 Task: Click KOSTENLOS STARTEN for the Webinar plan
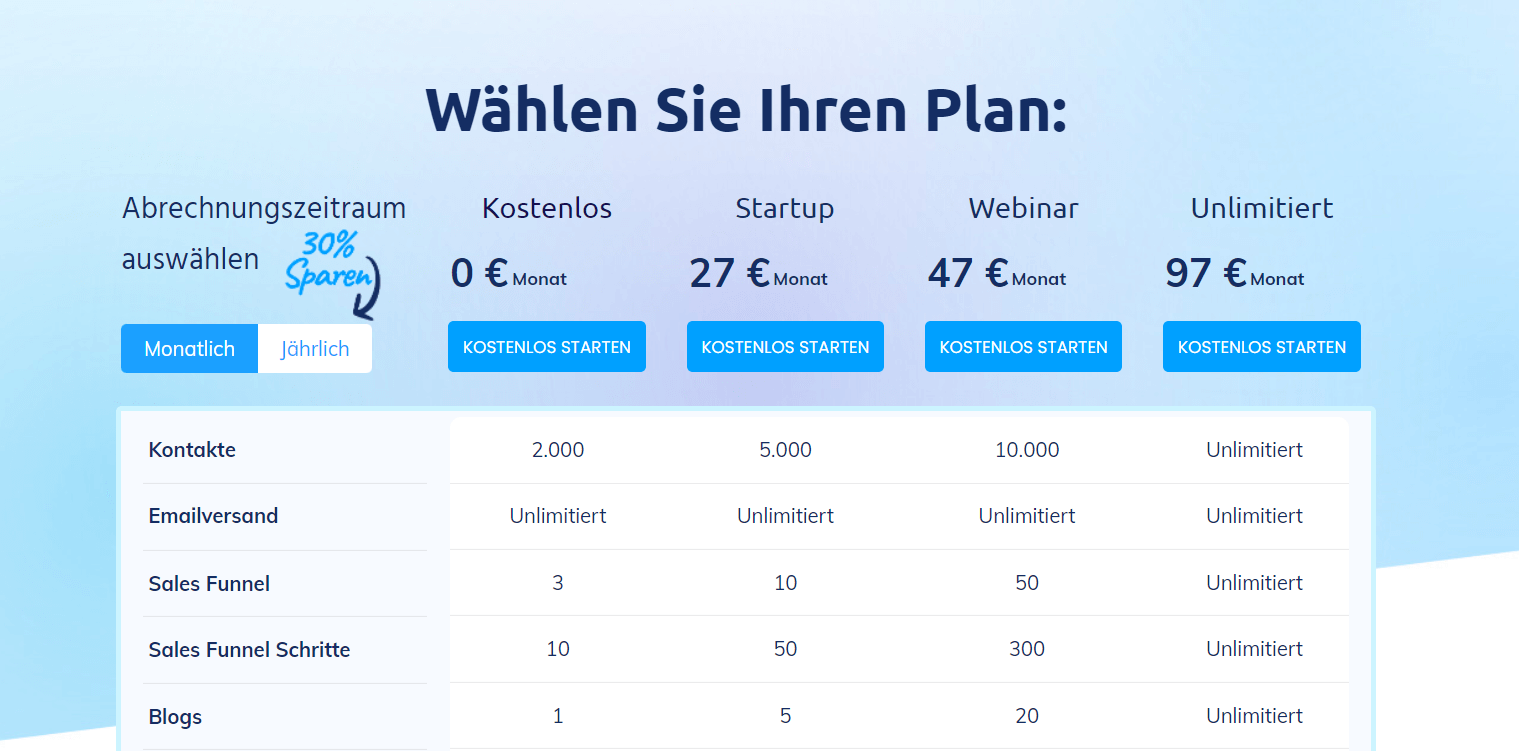[1022, 345]
